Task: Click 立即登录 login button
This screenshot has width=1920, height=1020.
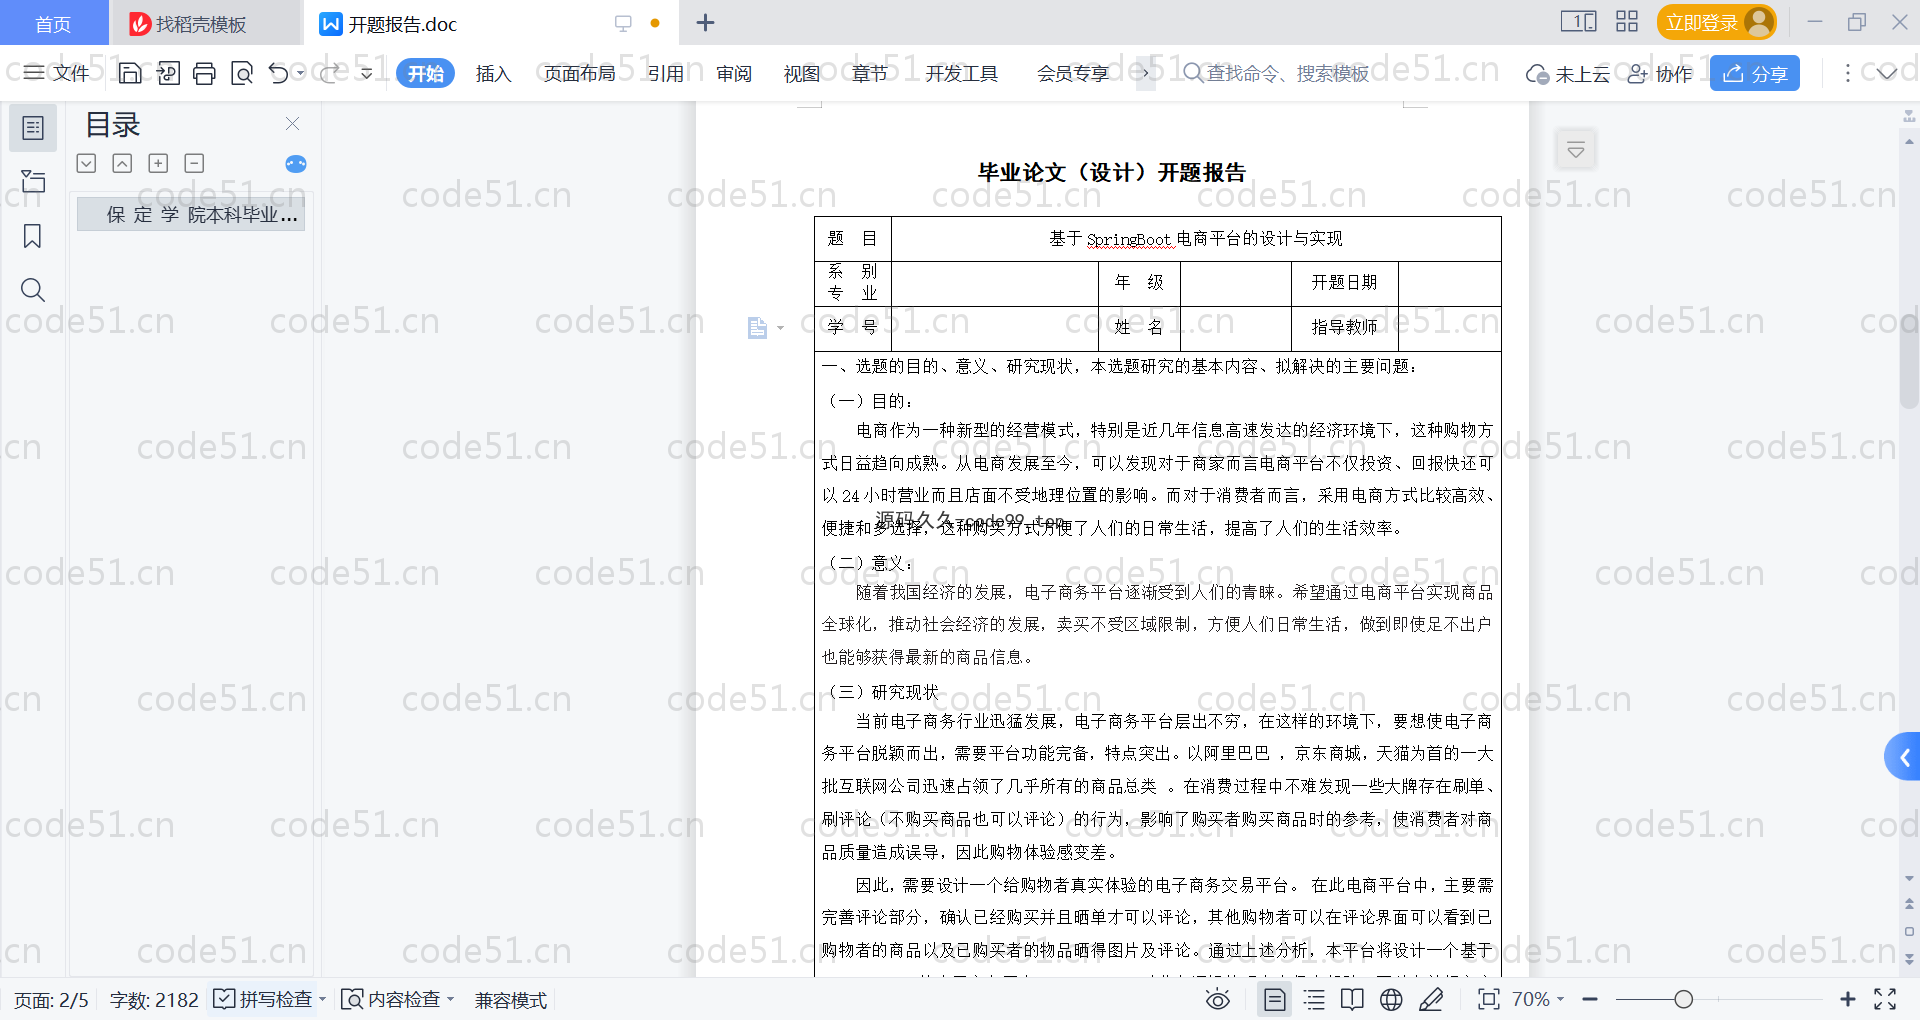Action: click(1717, 22)
